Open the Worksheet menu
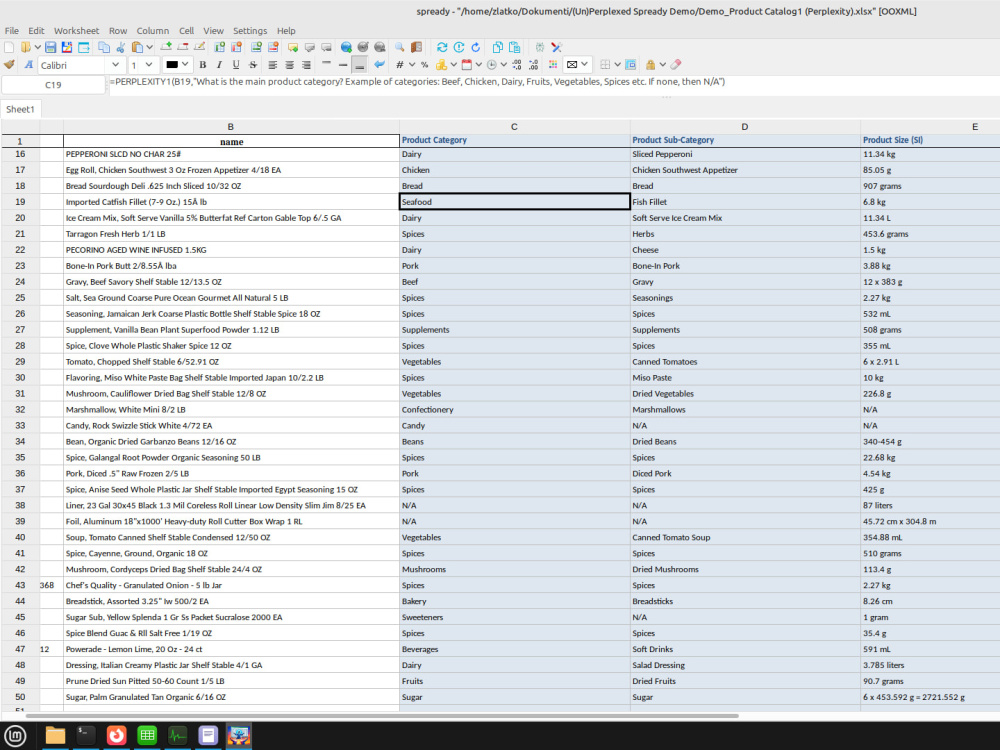 (x=76, y=30)
